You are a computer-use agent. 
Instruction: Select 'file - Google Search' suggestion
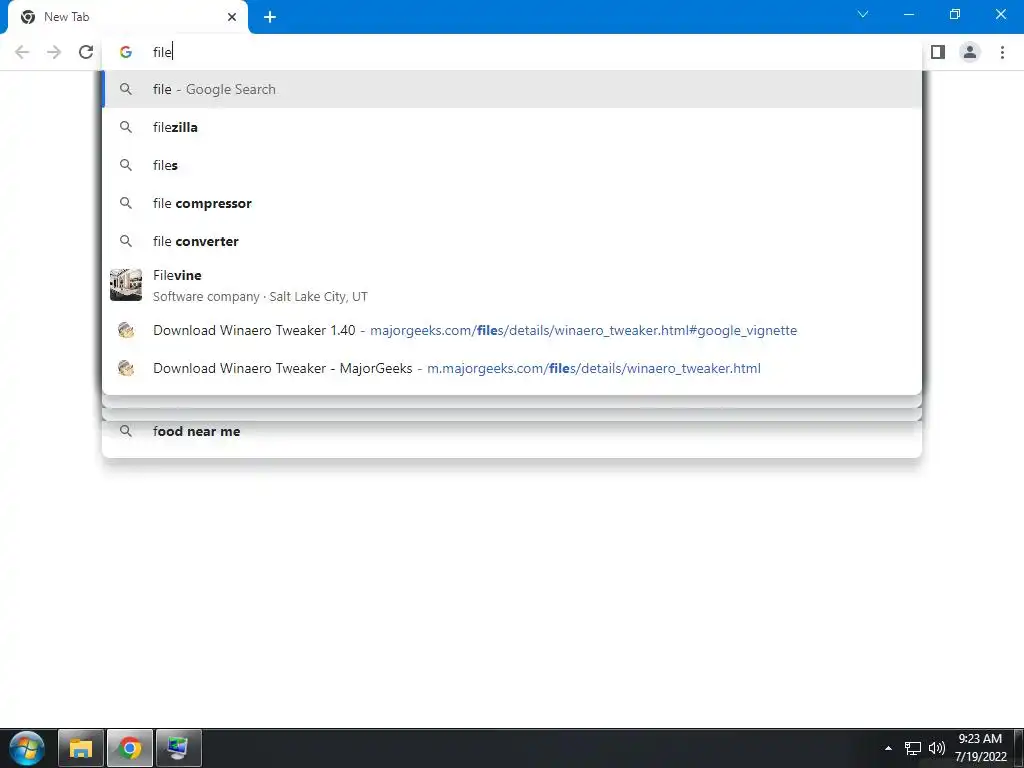(512, 89)
